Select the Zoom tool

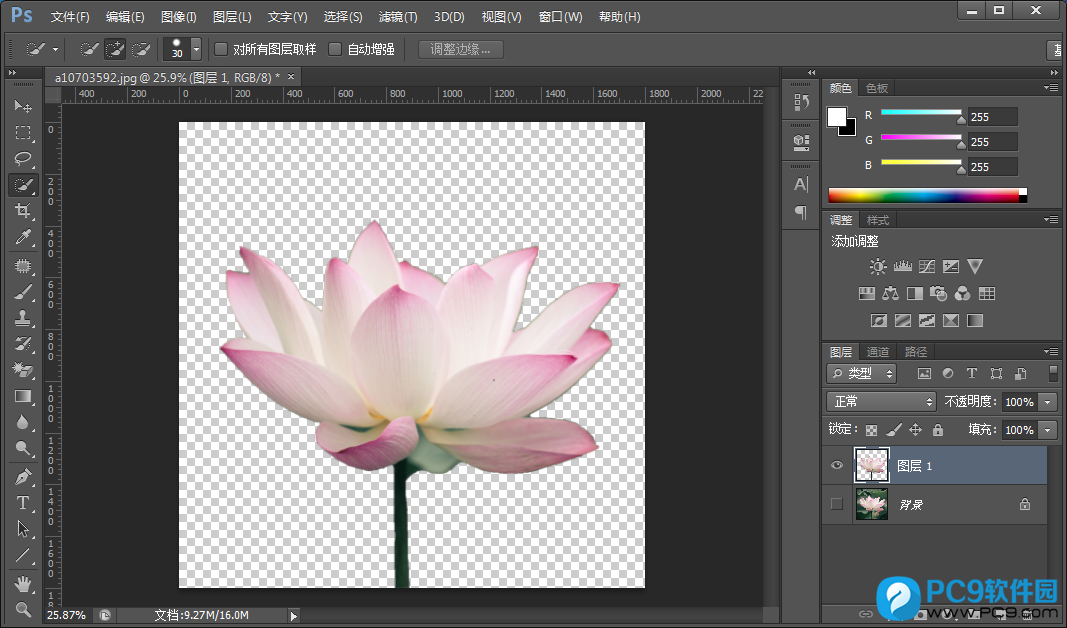pyautogui.click(x=23, y=609)
